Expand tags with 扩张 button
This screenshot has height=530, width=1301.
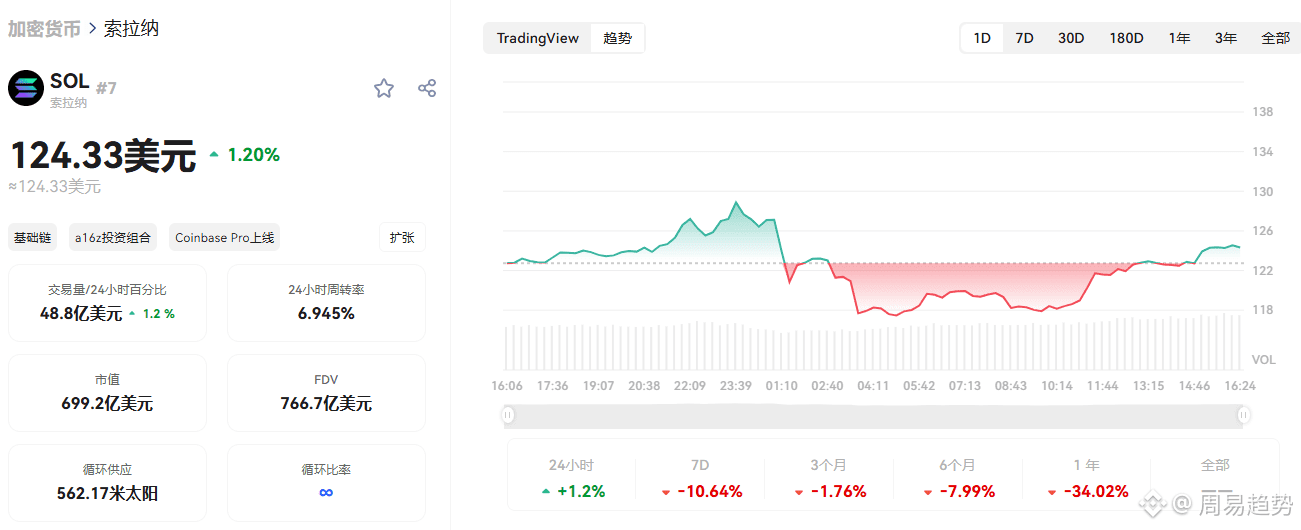coord(402,238)
